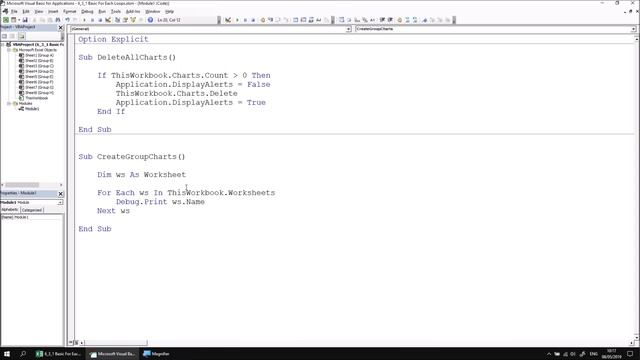640x360 pixels.
Task: Open the Immediate Window from the Debug toolbar
Action: click(x=303, y=20)
